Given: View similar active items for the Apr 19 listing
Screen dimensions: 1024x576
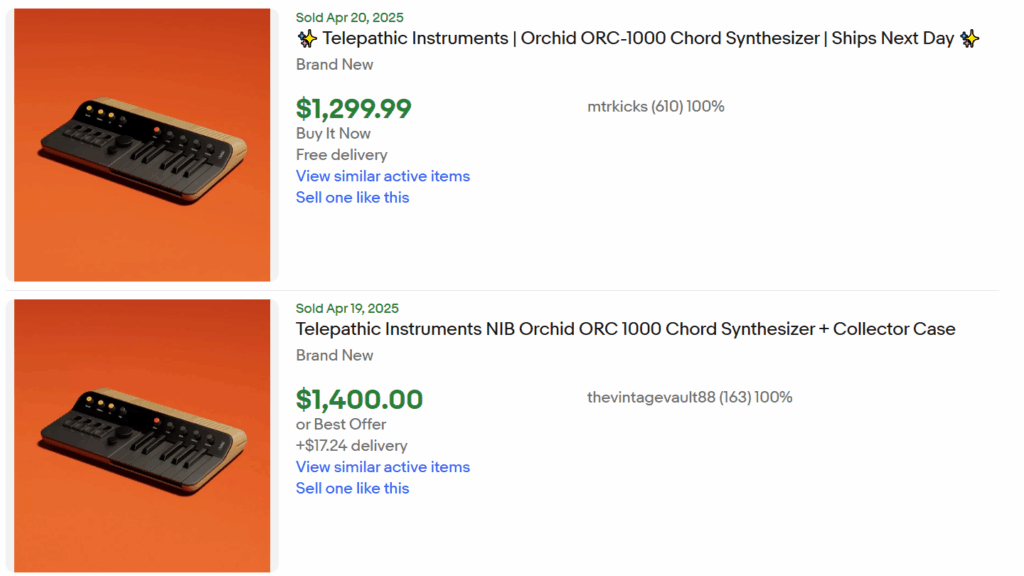Looking at the screenshot, I should (x=382, y=467).
